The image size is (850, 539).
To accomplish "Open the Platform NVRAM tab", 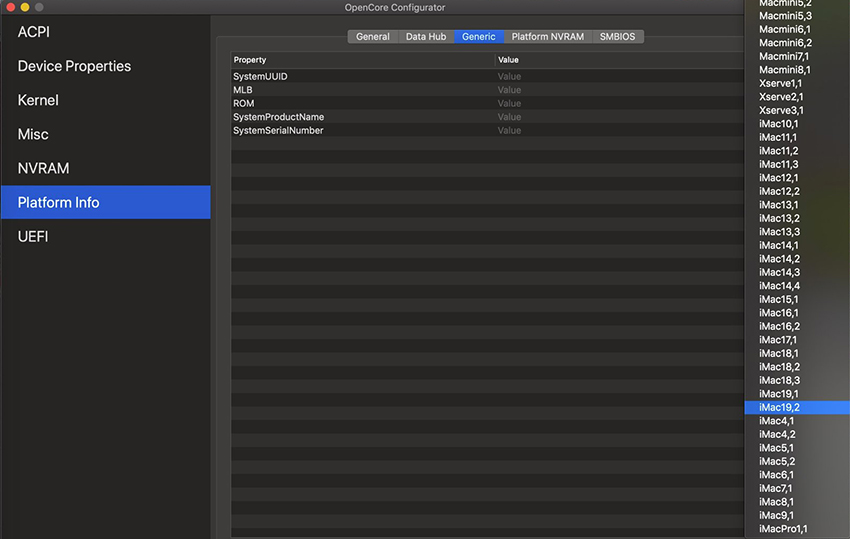I will tap(548, 36).
